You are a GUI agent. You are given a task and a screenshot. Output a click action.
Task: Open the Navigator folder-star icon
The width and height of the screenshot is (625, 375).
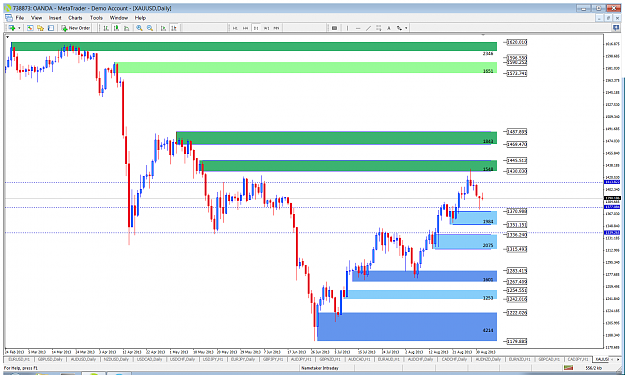click(x=40, y=28)
